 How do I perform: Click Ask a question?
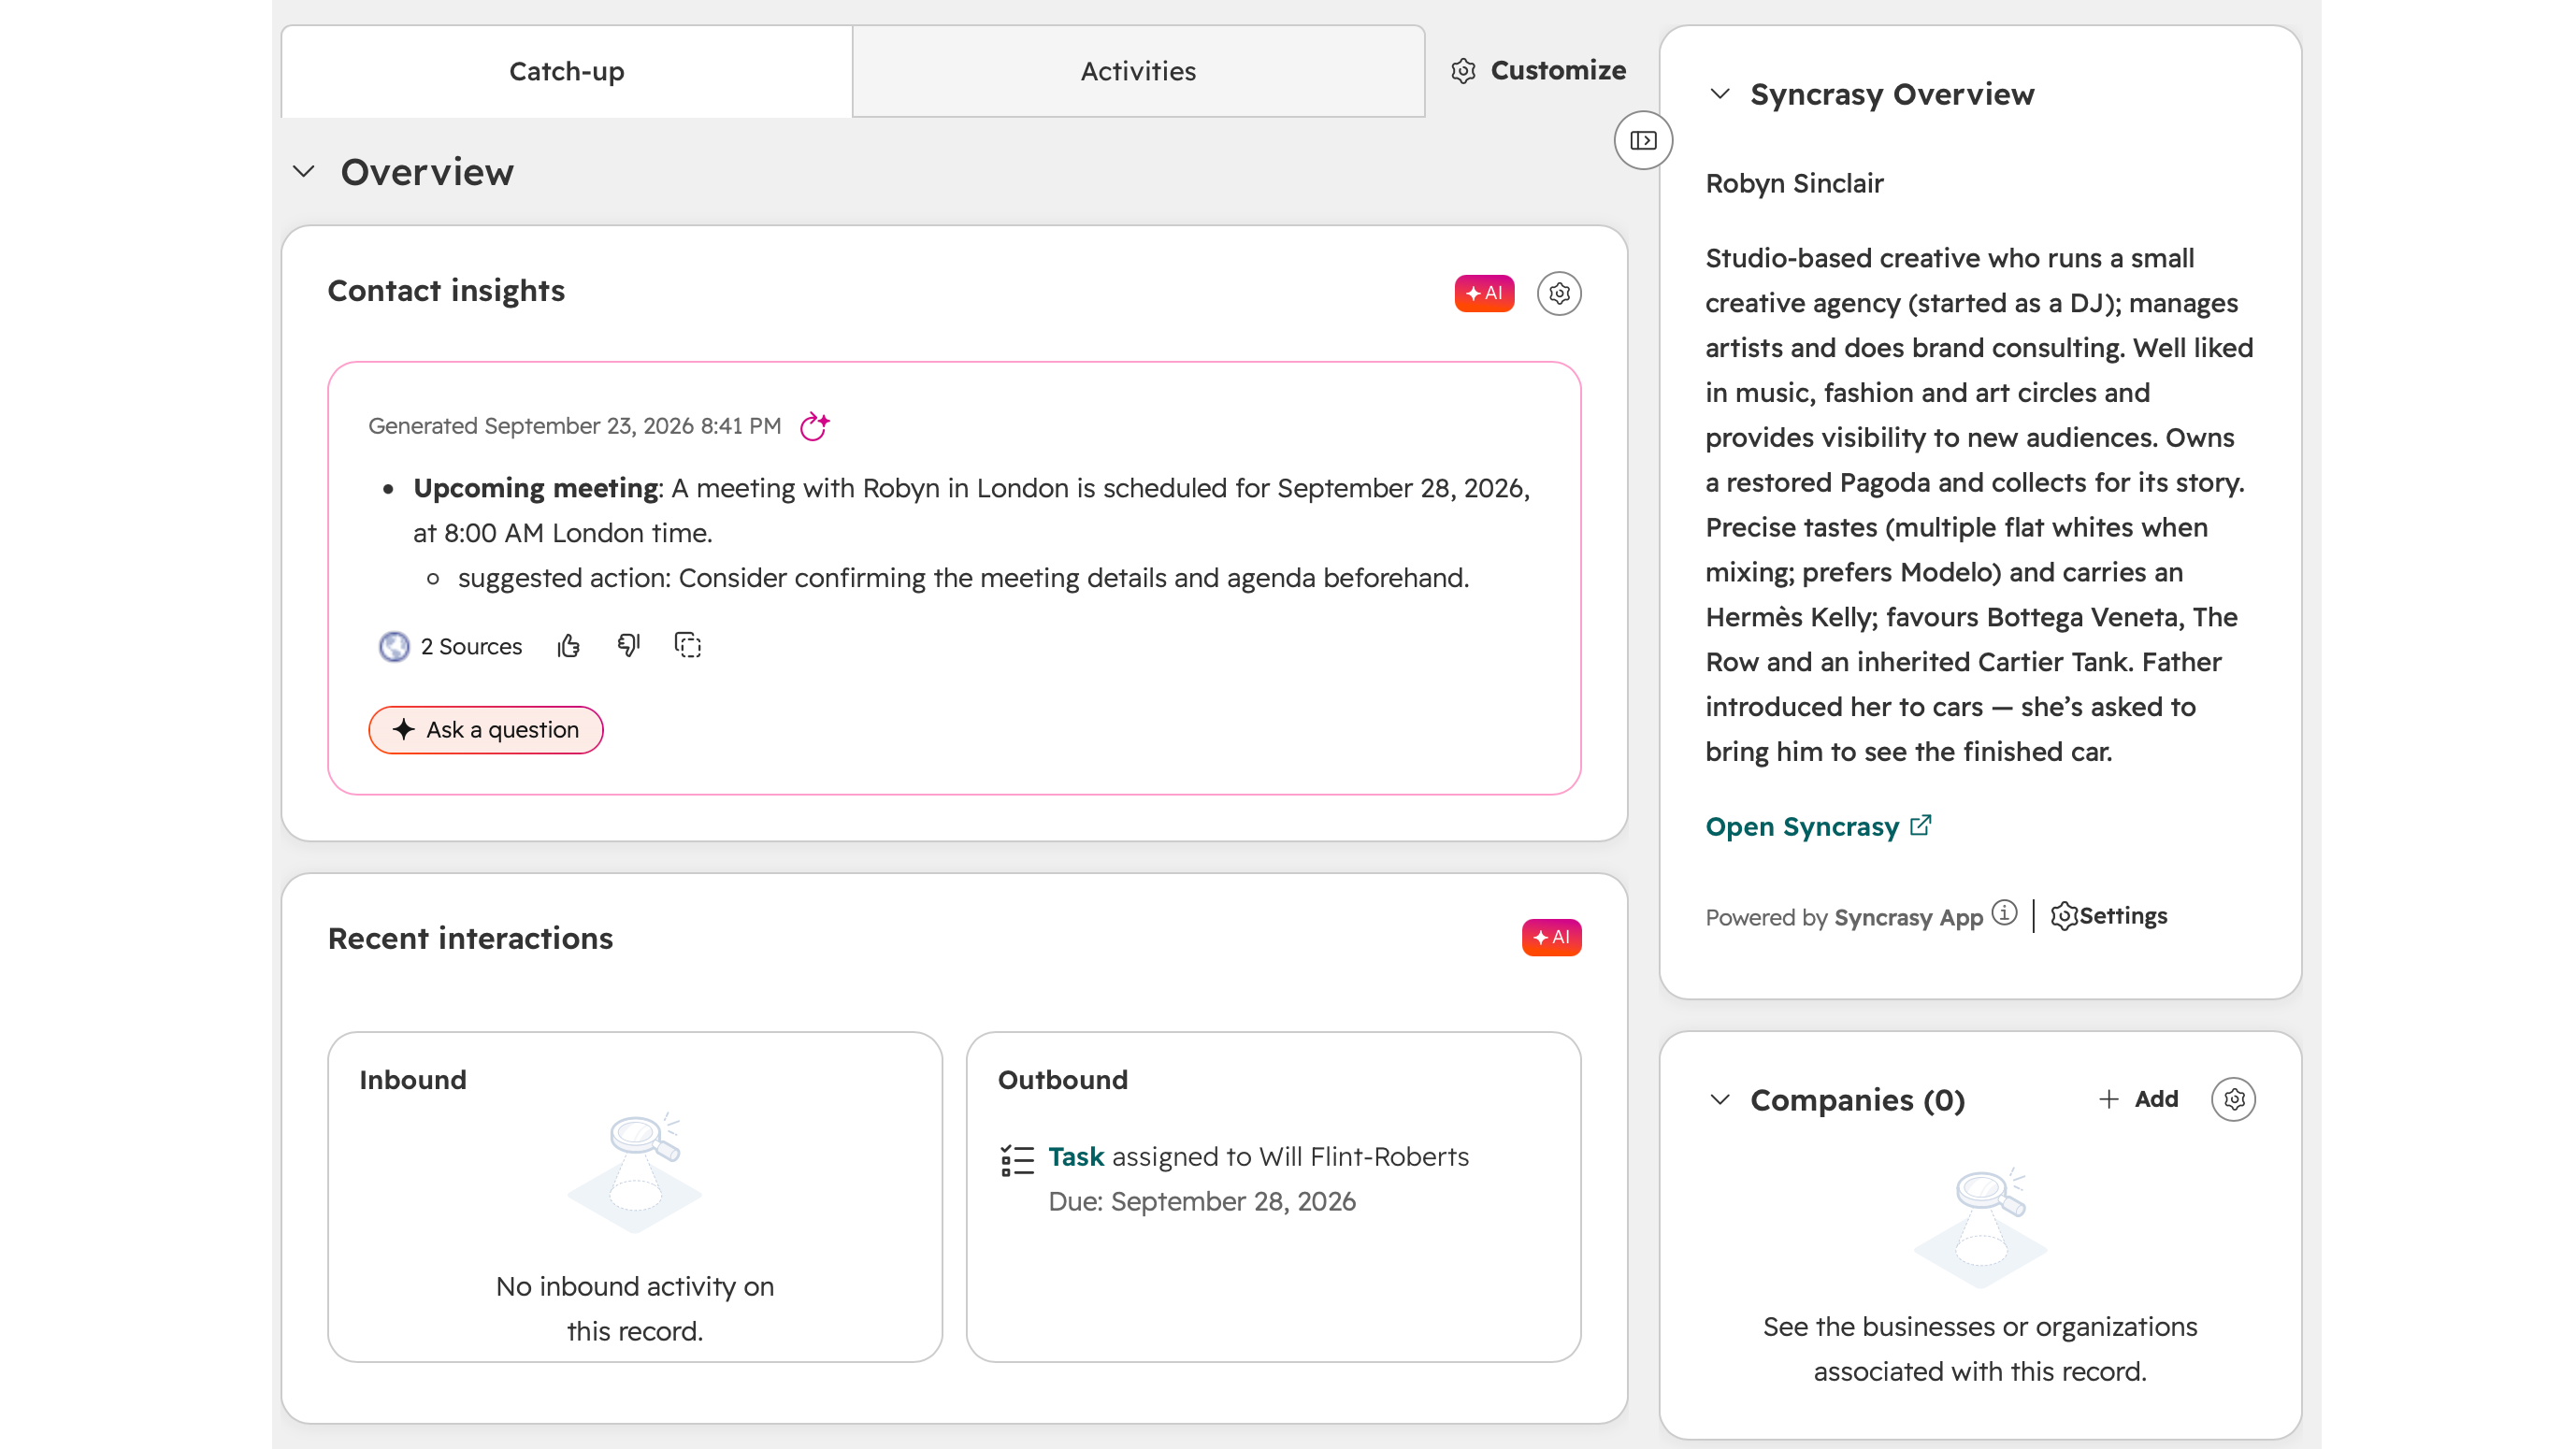click(486, 730)
